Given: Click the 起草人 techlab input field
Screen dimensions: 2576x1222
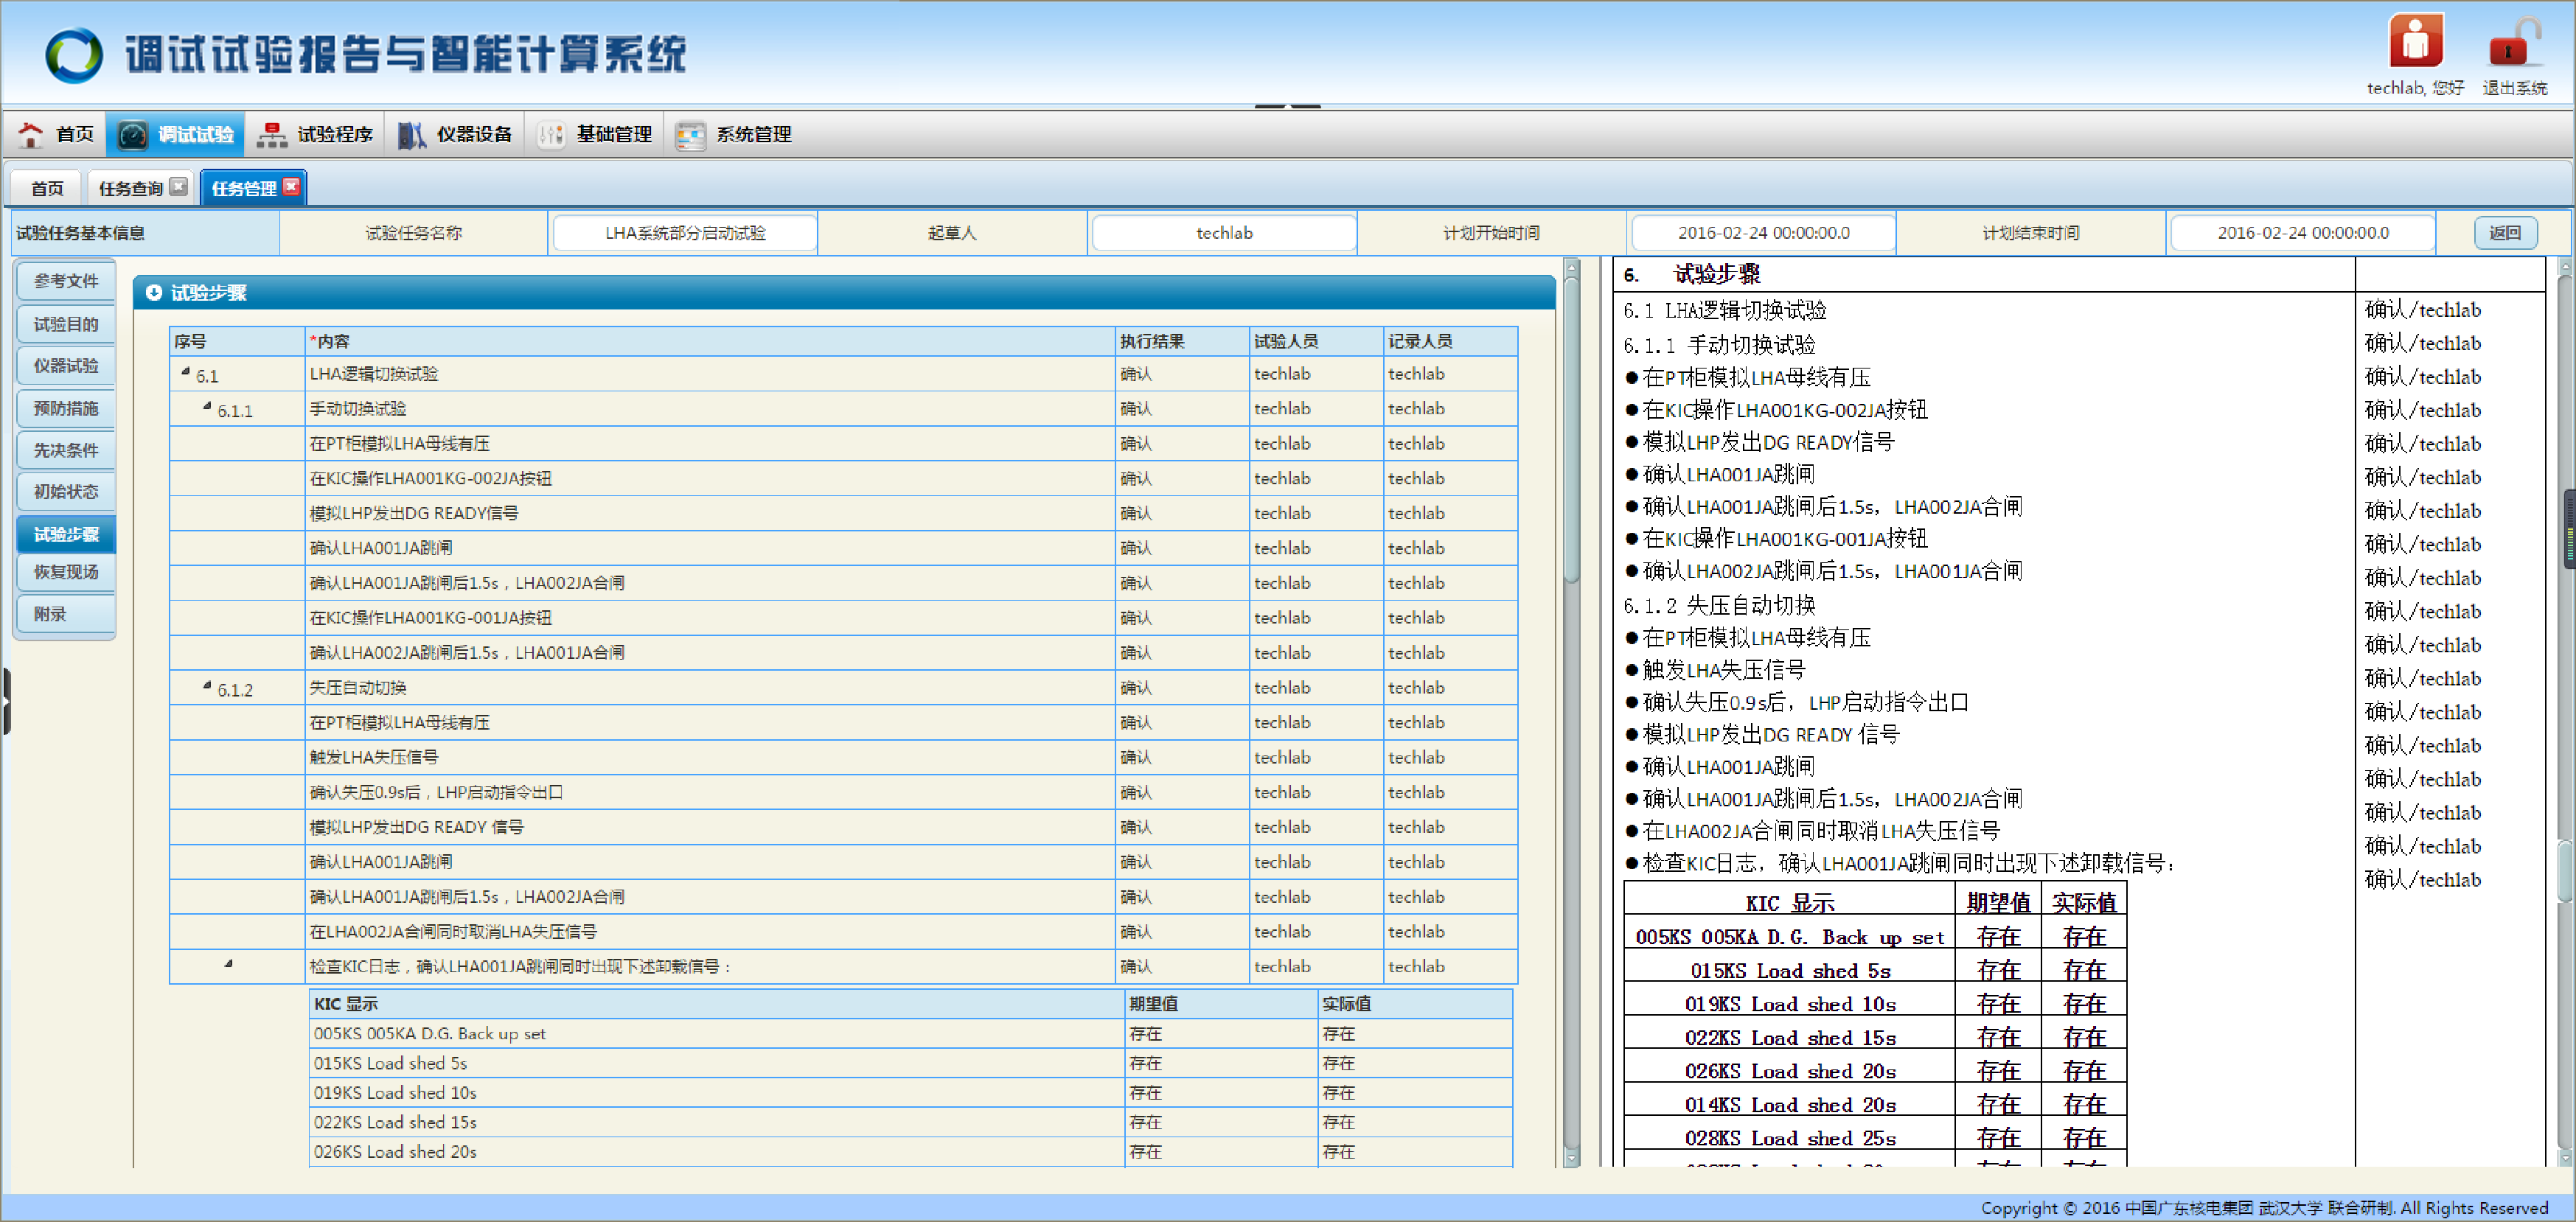Looking at the screenshot, I should tap(1224, 233).
